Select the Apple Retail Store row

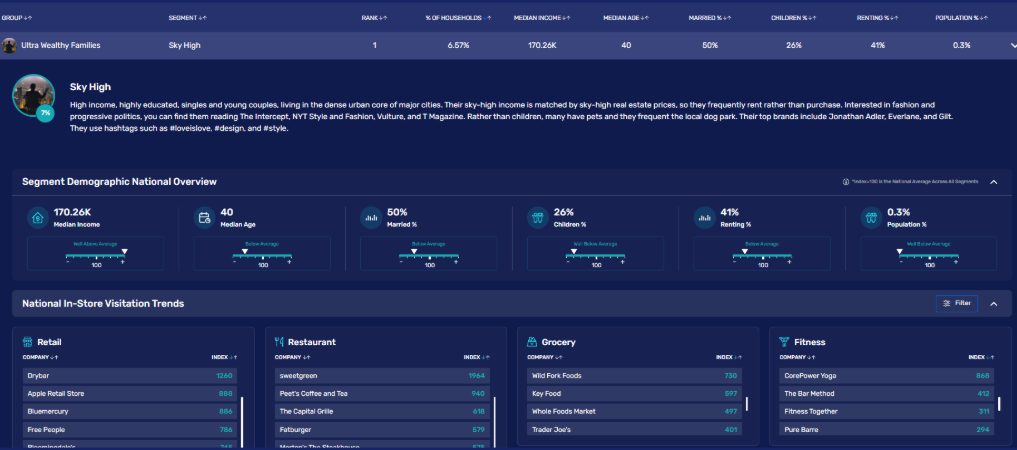(x=130, y=394)
